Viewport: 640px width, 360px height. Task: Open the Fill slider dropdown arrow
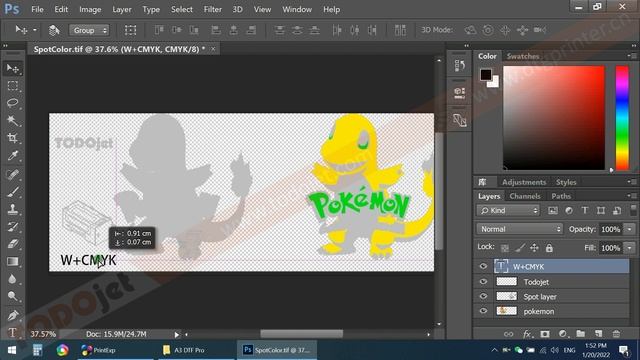click(630, 248)
